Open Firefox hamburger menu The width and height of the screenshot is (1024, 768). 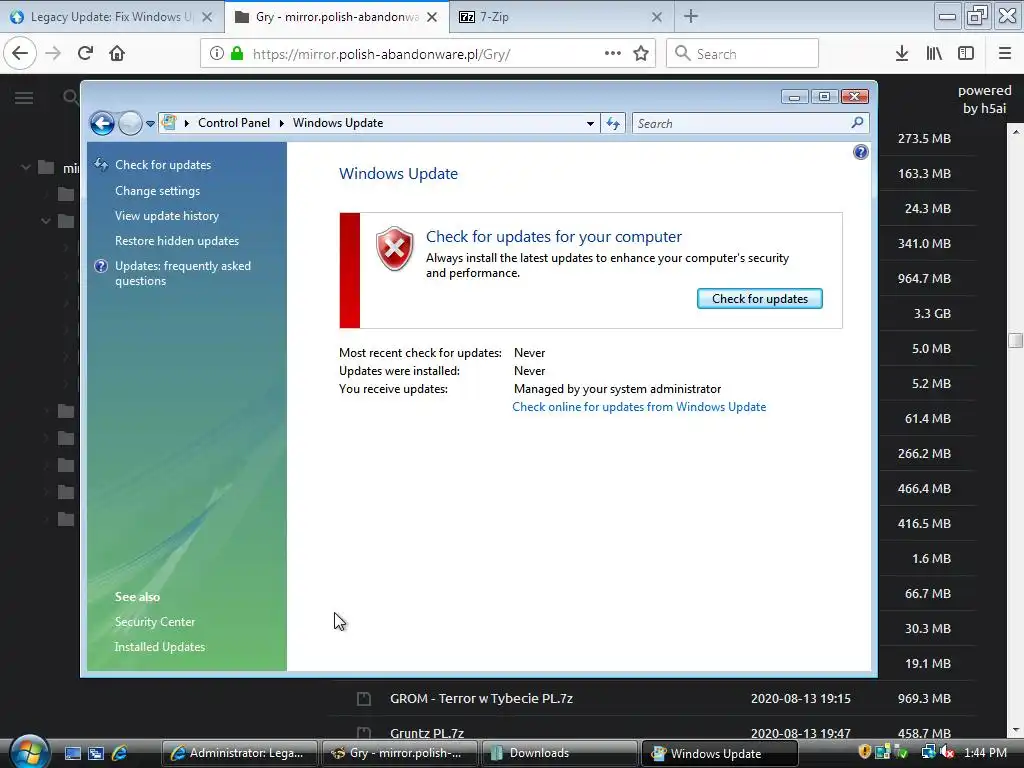click(1005, 53)
